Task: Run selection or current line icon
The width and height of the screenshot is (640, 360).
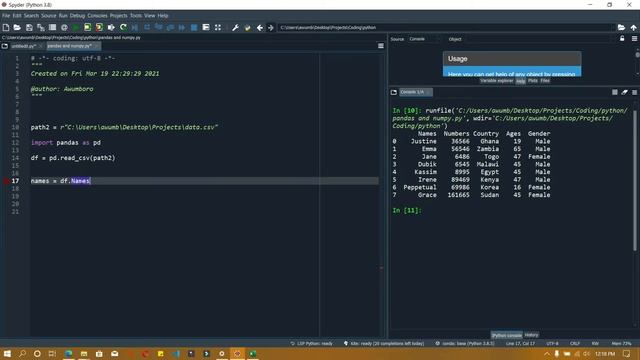Action: click(111, 27)
